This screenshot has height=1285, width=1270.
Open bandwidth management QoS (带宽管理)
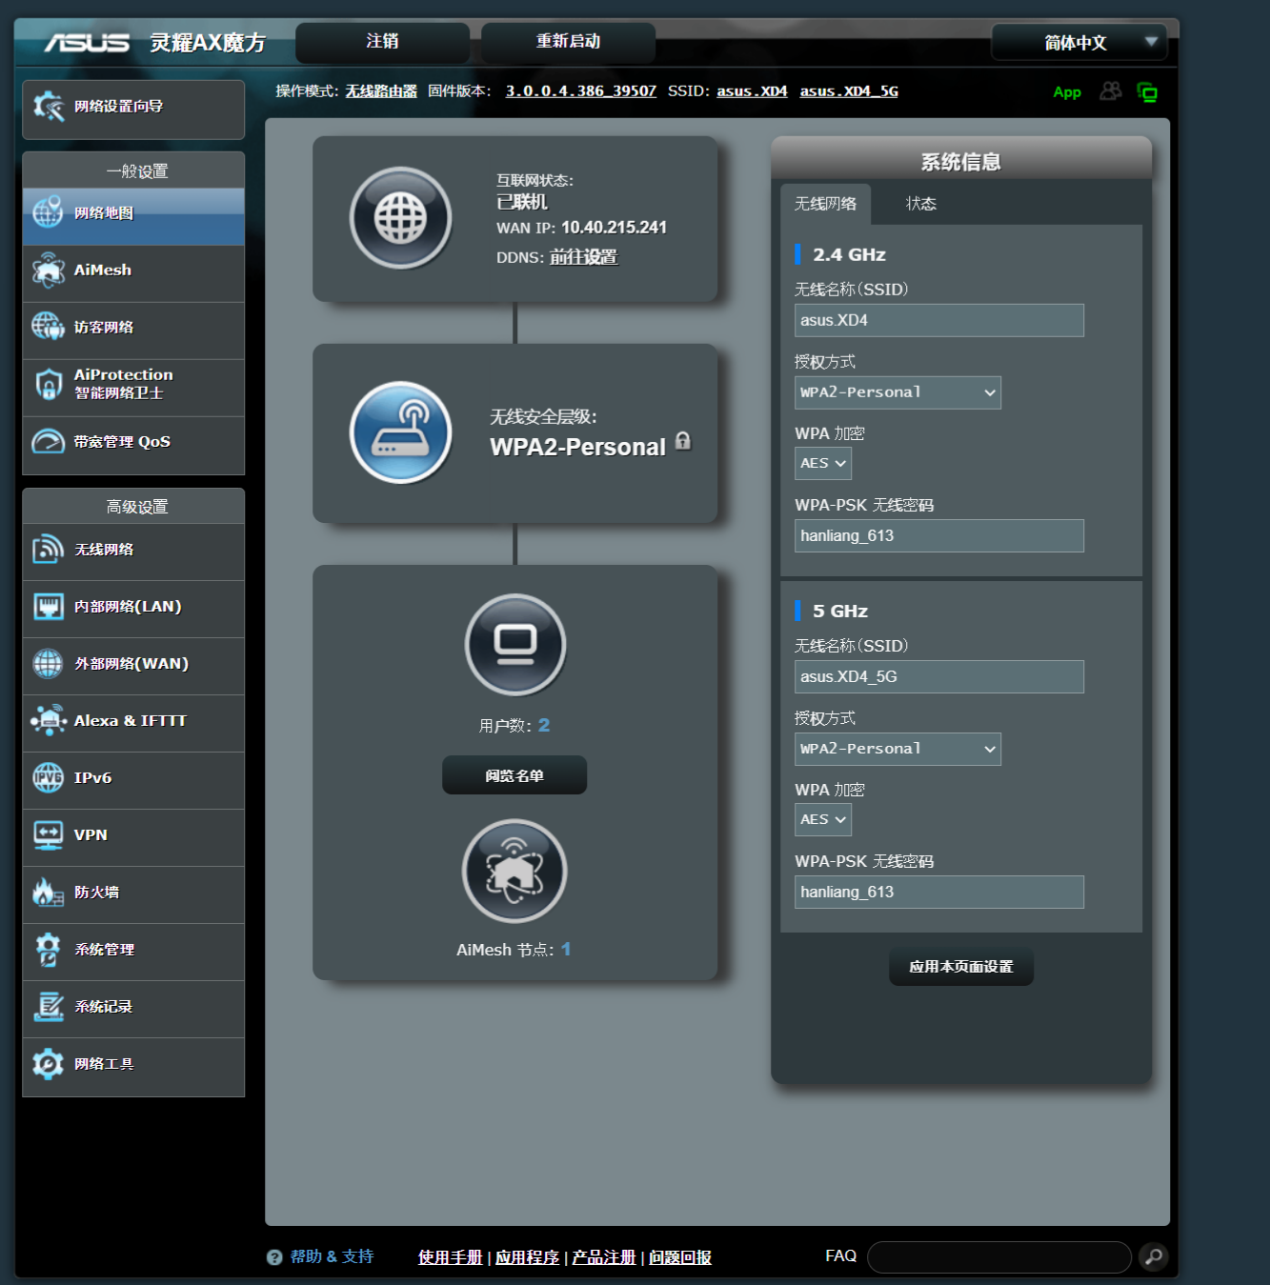[133, 444]
